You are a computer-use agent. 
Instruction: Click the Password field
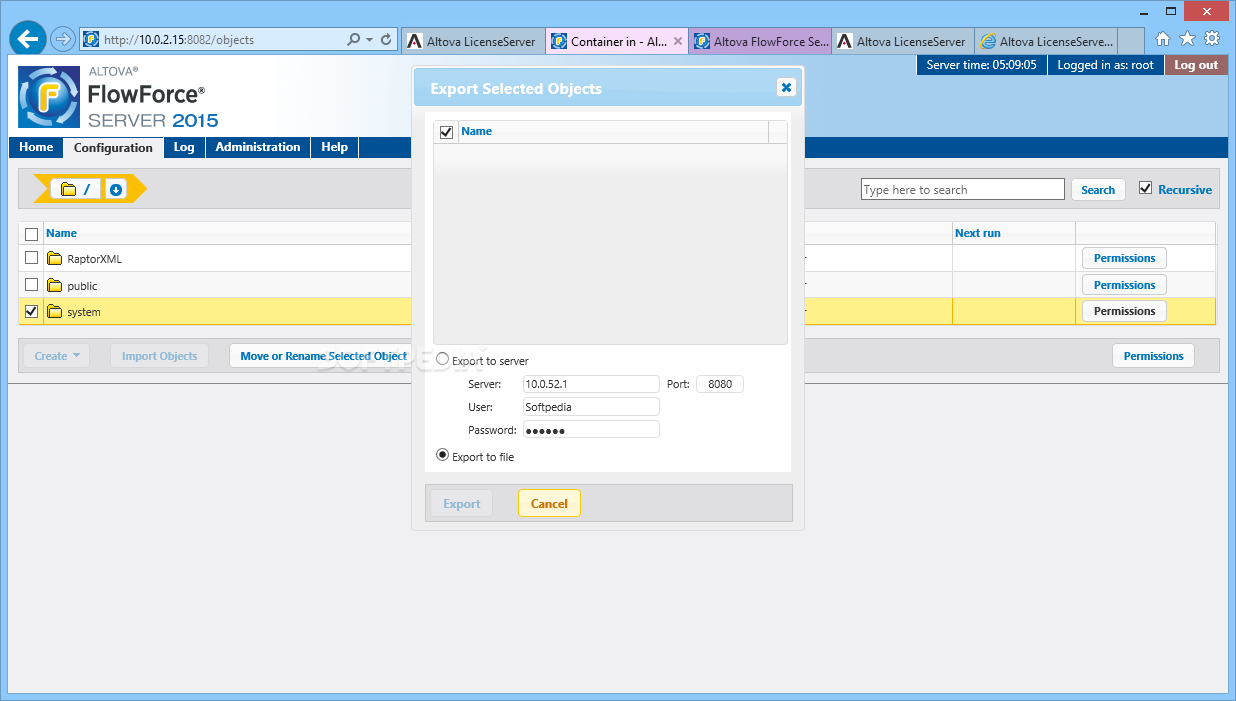(x=591, y=430)
